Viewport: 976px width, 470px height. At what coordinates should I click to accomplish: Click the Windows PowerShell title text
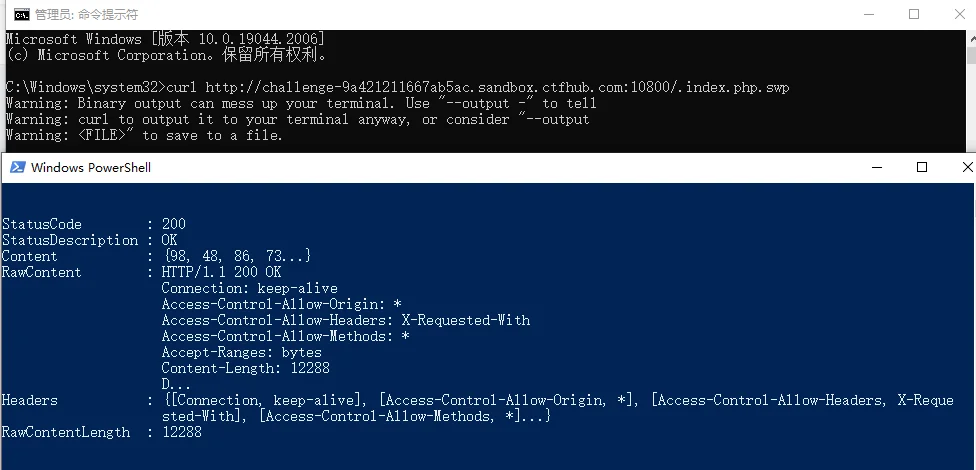pos(91,167)
